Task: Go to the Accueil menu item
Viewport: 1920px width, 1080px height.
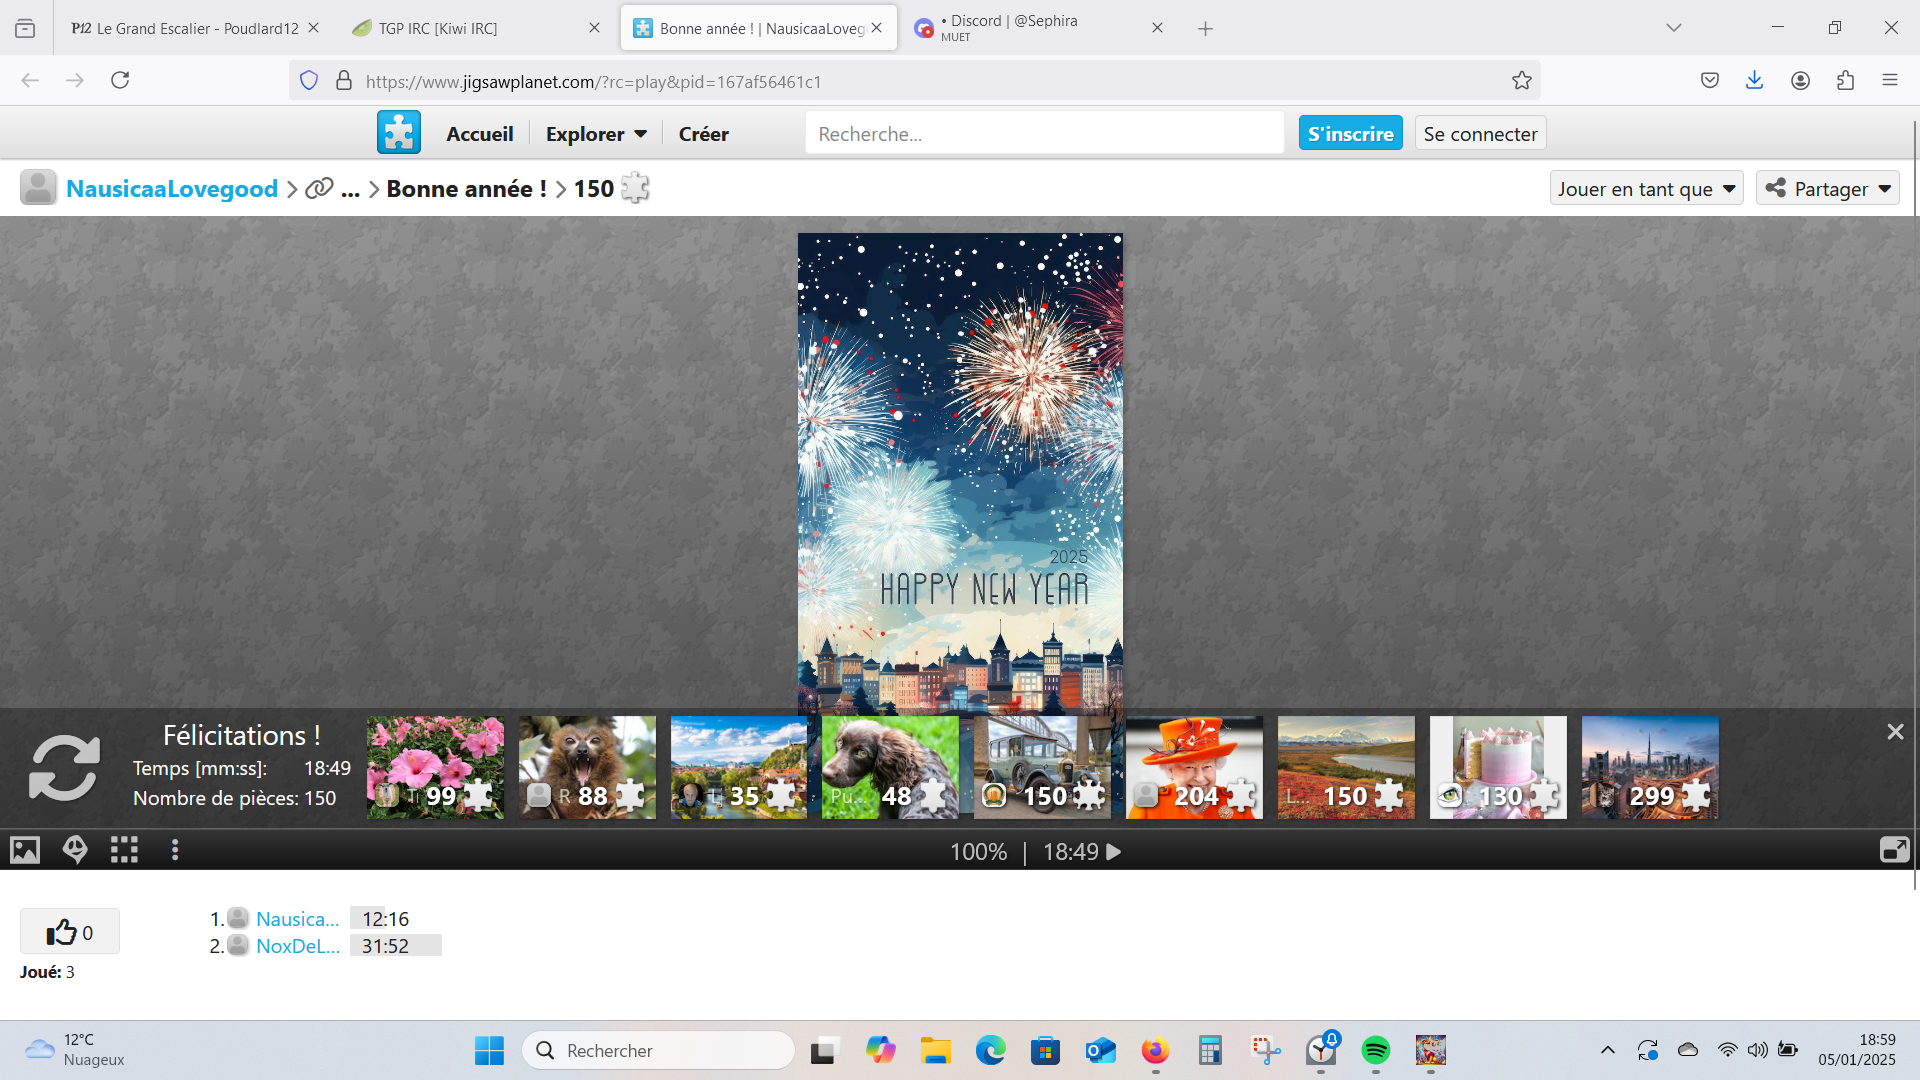Action: coord(479,134)
